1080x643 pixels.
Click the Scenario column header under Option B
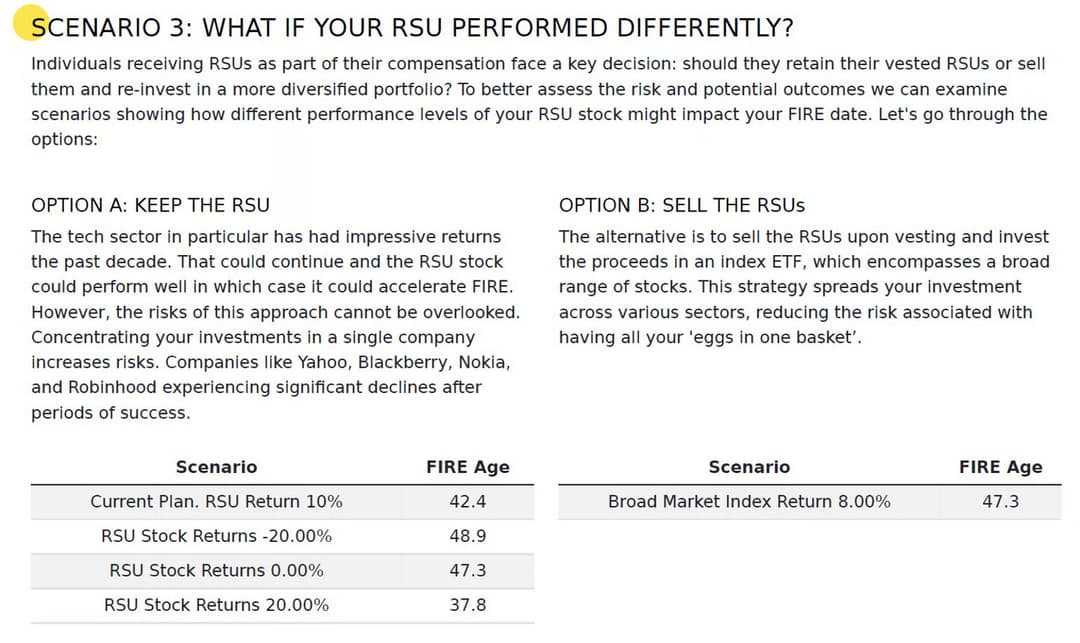tap(749, 467)
